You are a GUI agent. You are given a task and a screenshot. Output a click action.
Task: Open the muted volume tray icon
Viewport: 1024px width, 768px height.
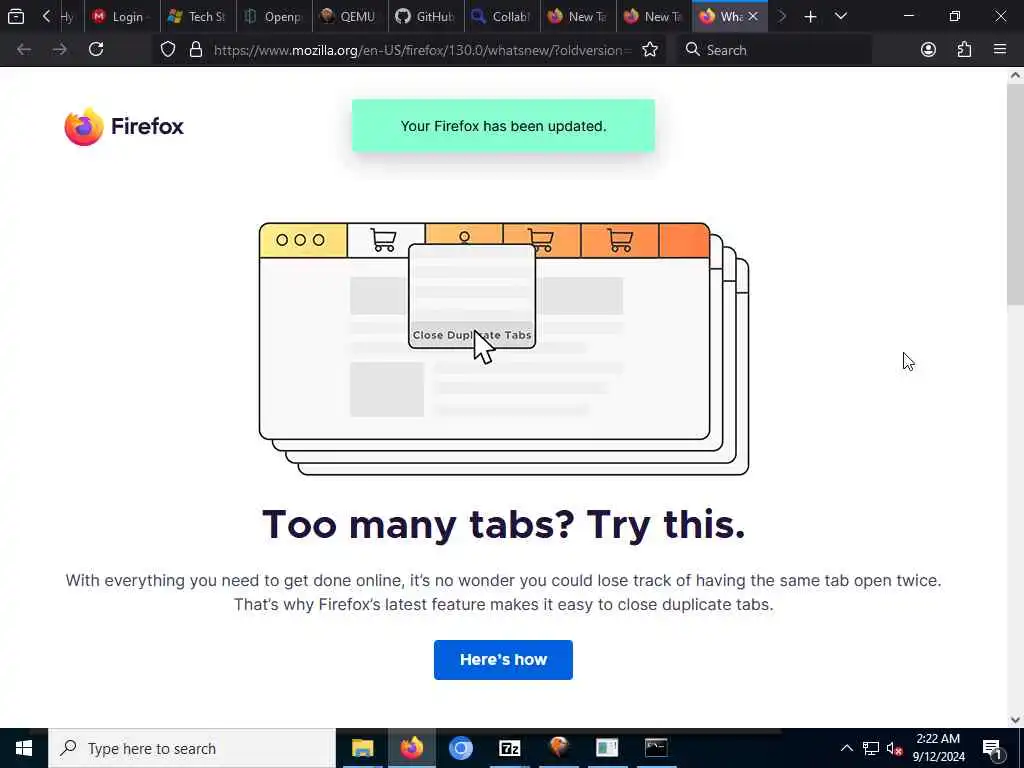(894, 748)
